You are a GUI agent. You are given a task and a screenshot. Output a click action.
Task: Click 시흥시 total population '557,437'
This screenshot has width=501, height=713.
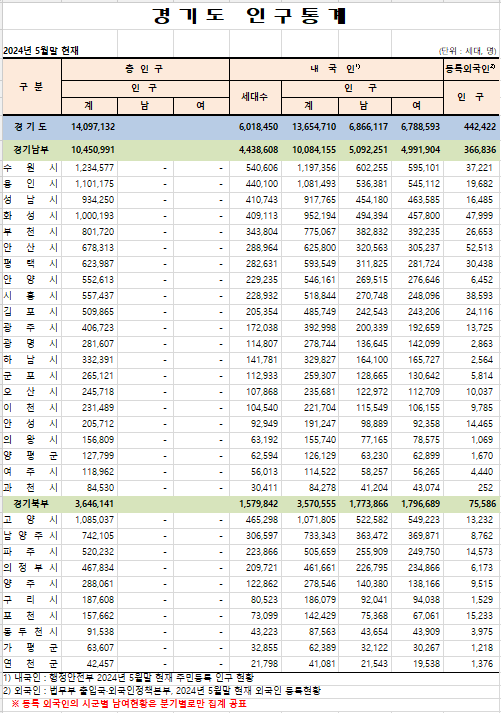click(98, 296)
